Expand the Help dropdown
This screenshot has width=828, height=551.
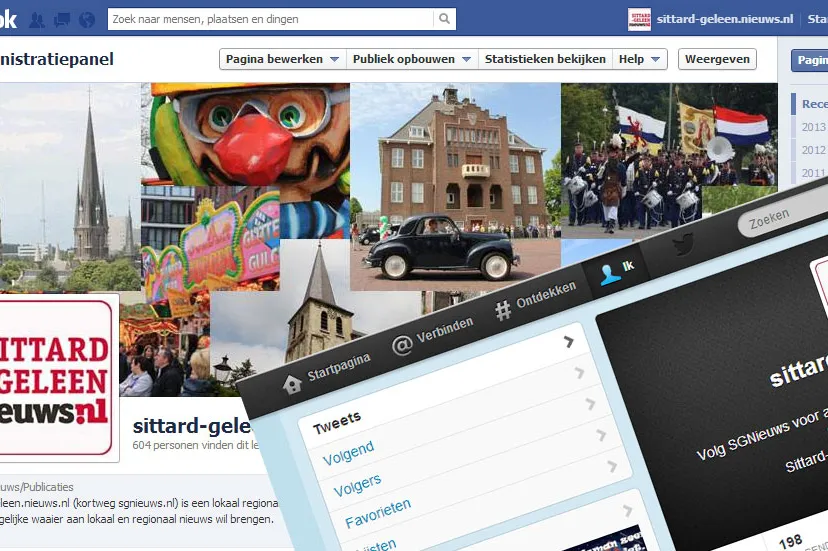click(x=639, y=59)
